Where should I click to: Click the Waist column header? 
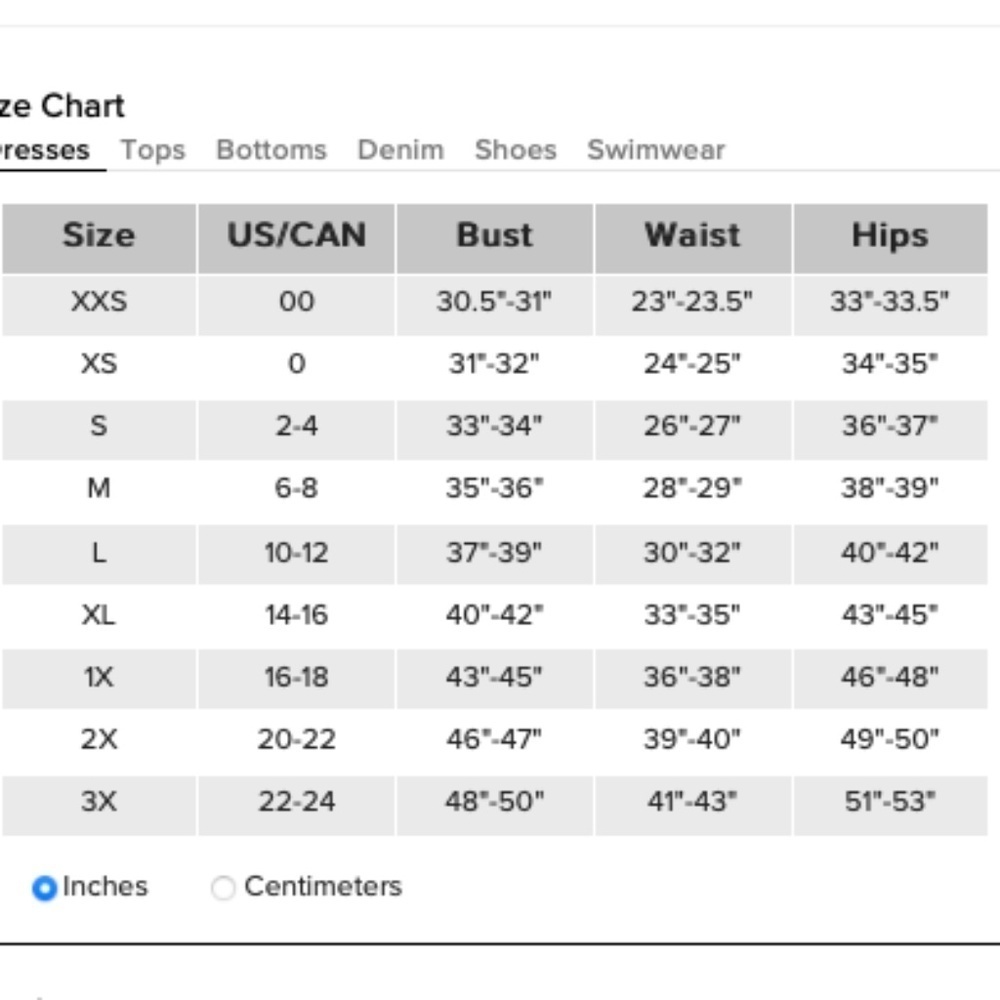693,239
